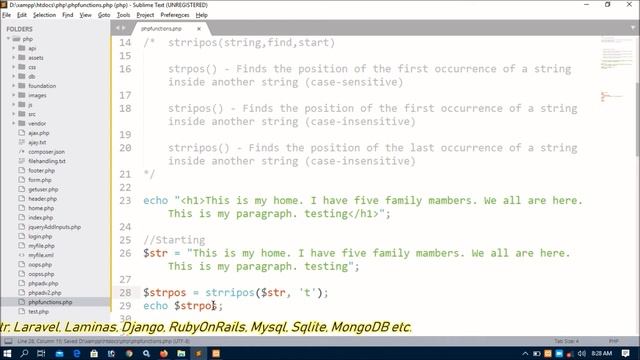640x360 pixels.
Task: Open login.php in the sidebar
Action: click(x=40, y=236)
